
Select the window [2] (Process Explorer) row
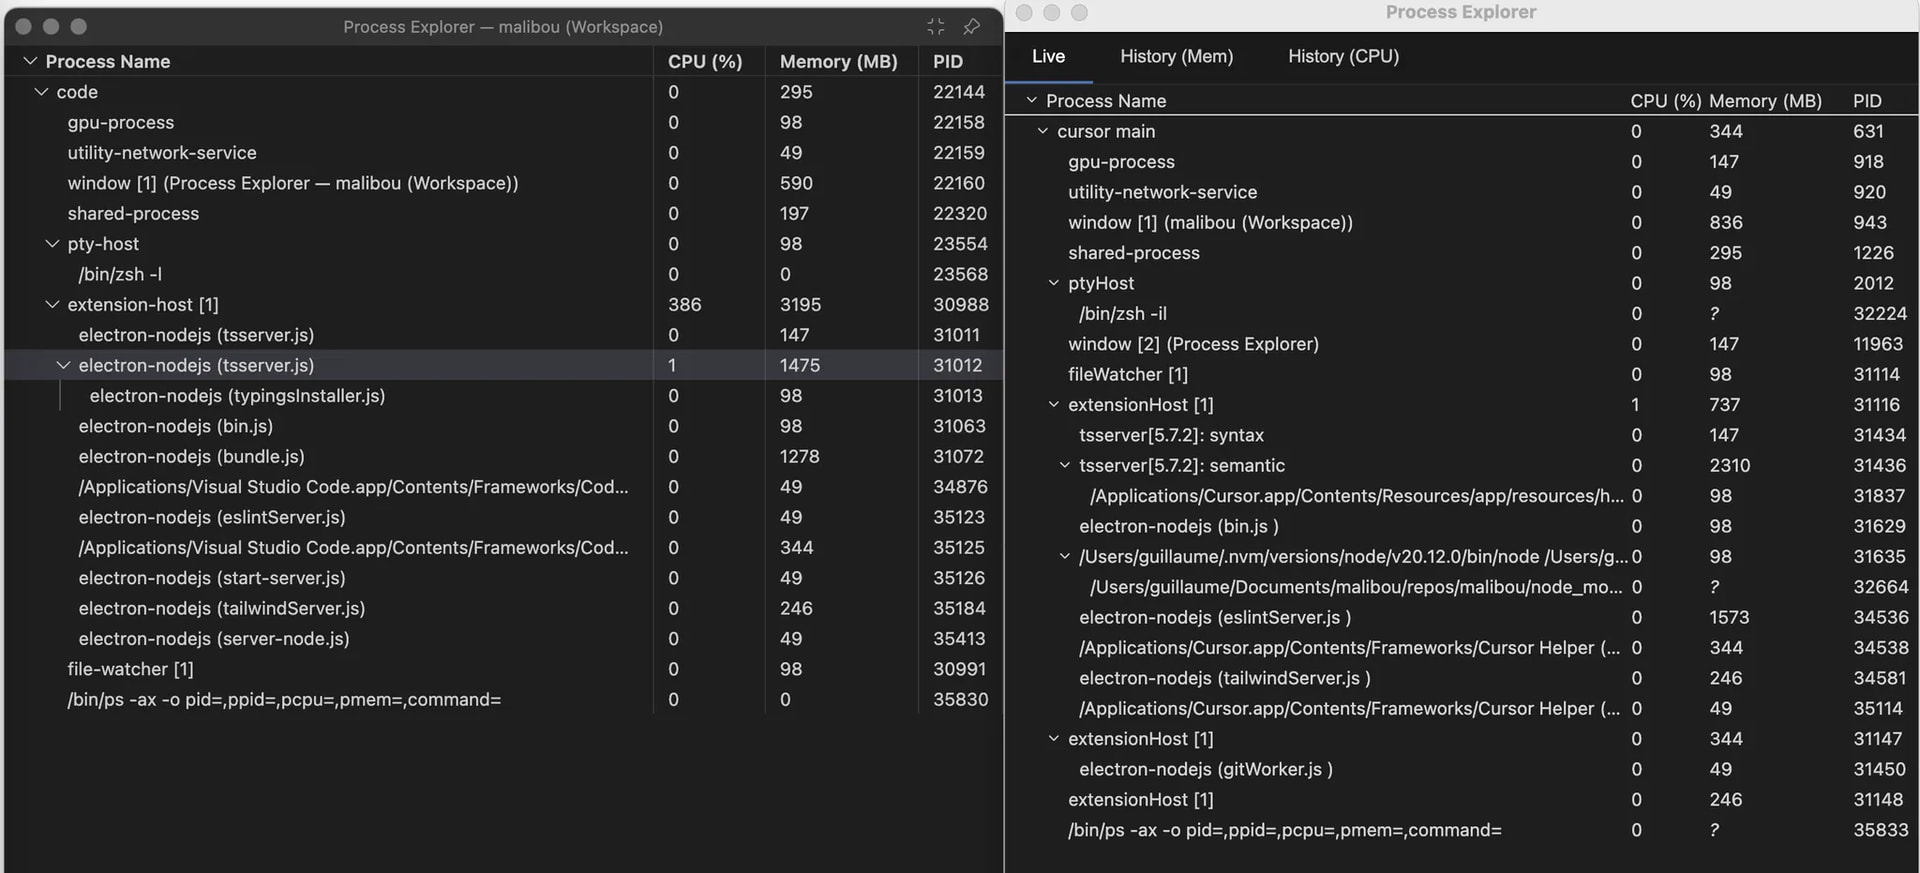coord(1462,344)
